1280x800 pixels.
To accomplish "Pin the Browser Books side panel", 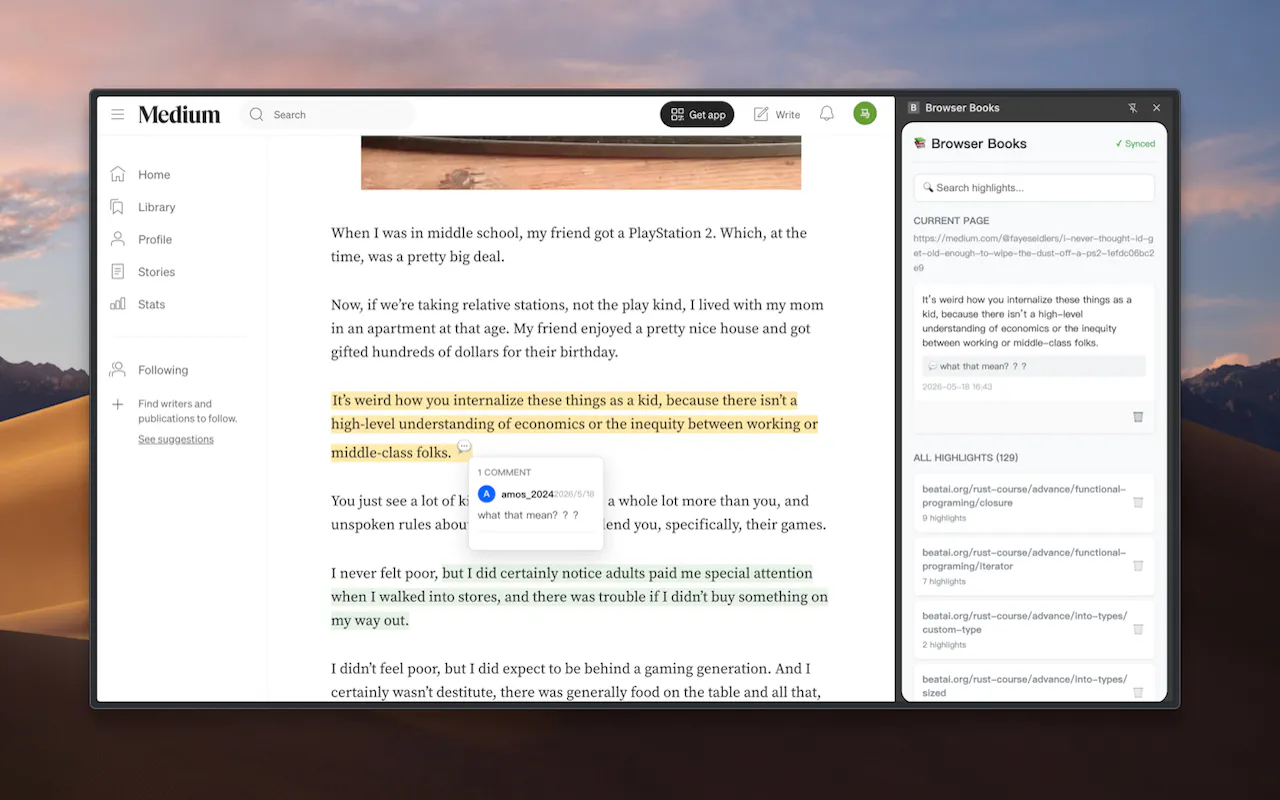I will click(x=1133, y=108).
